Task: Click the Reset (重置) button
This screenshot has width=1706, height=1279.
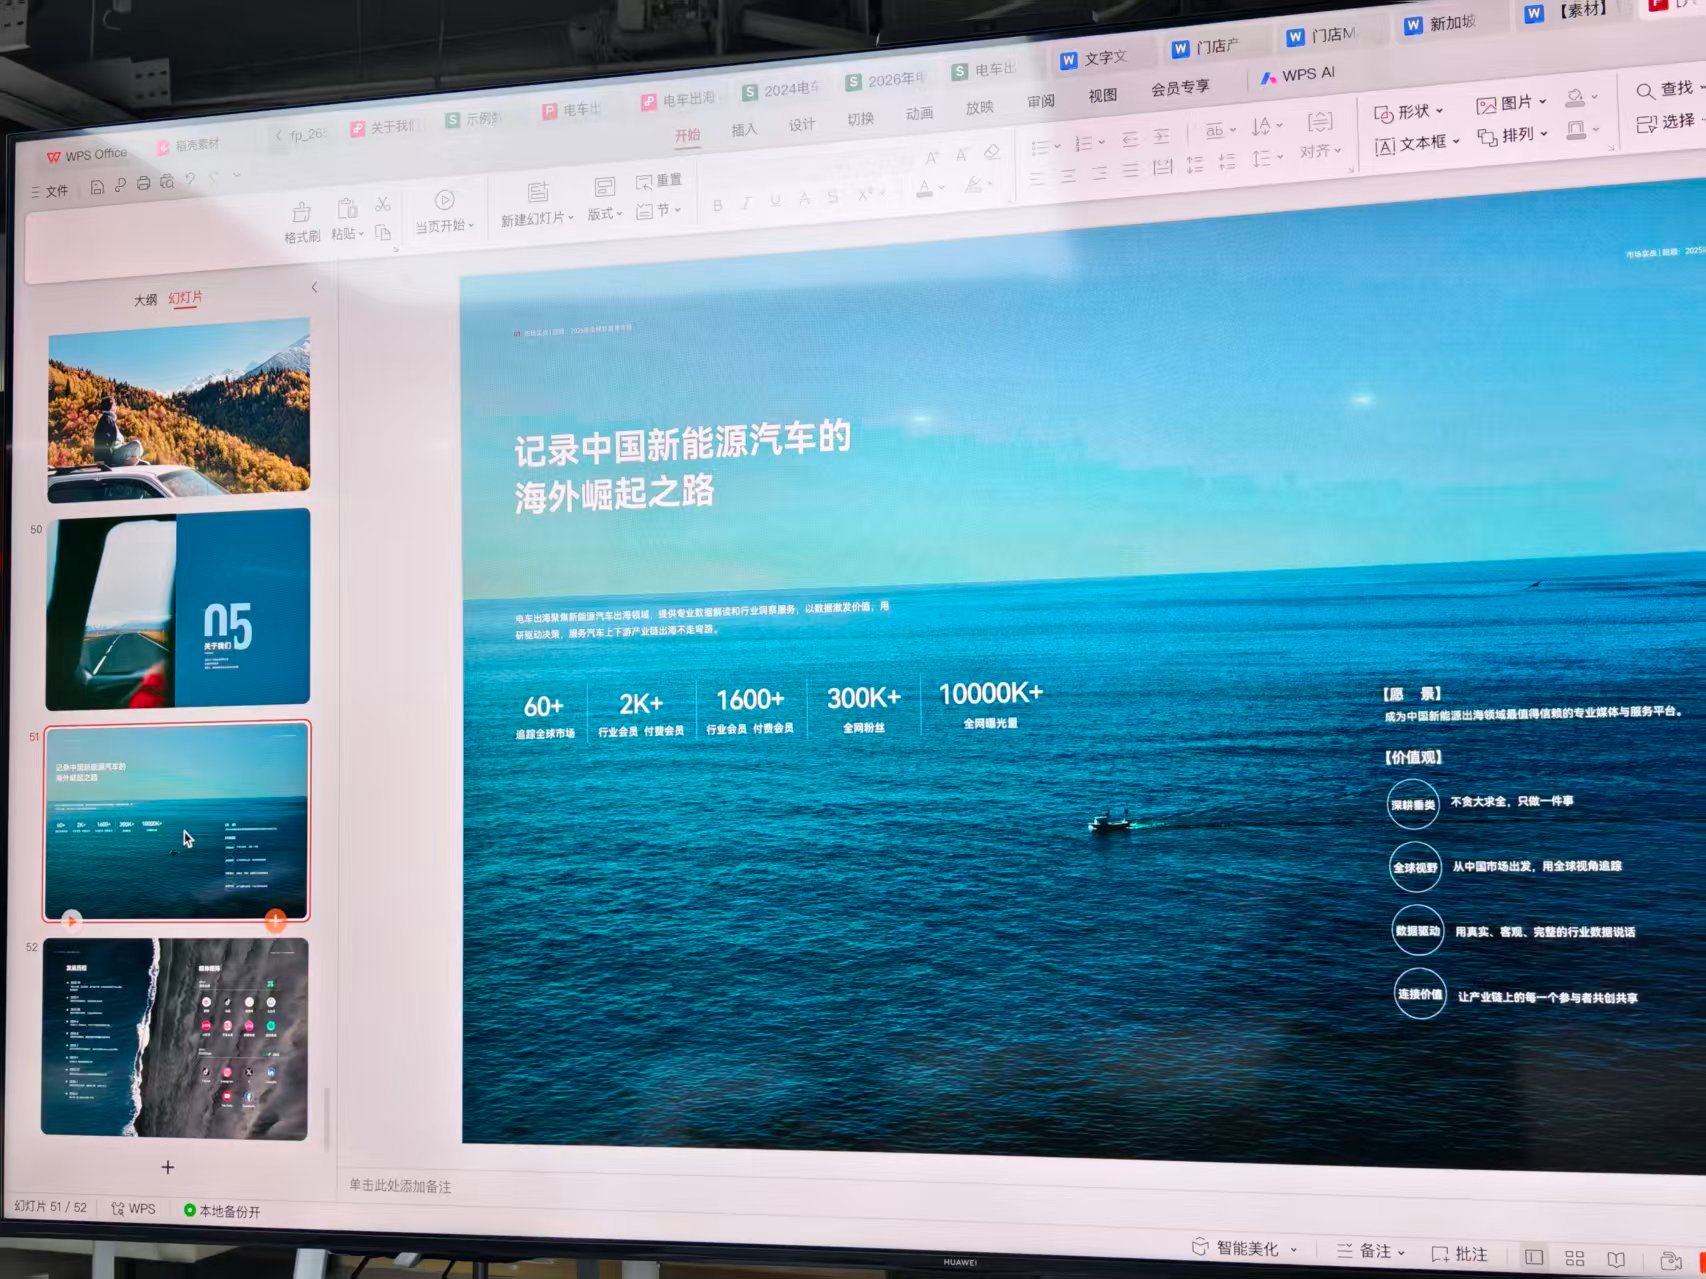Action: pyautogui.click(x=659, y=181)
